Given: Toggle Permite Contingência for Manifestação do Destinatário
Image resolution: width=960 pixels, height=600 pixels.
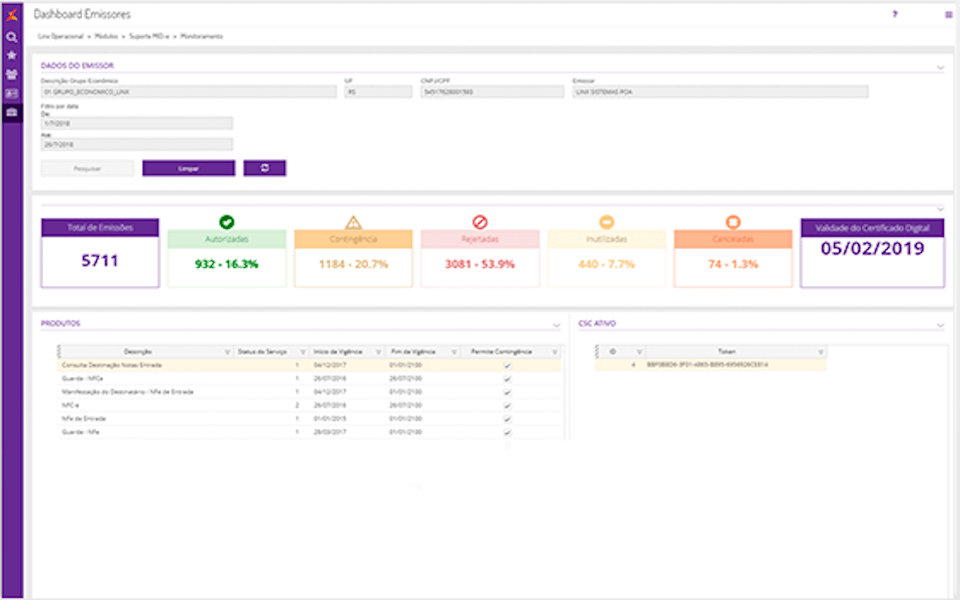Looking at the screenshot, I should pyautogui.click(x=507, y=392).
